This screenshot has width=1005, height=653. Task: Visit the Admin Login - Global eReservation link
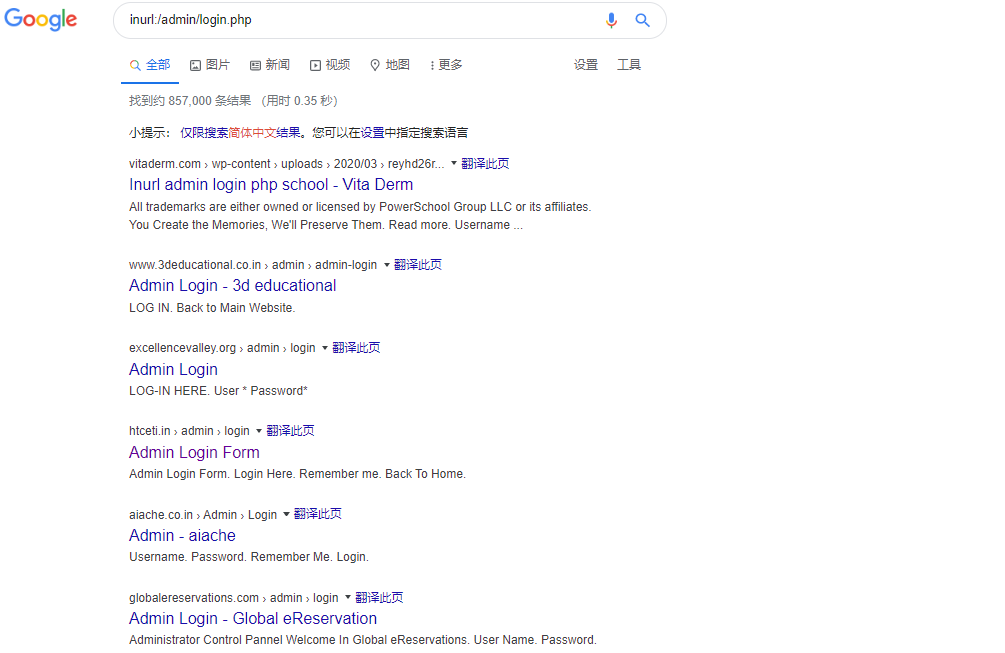253,618
